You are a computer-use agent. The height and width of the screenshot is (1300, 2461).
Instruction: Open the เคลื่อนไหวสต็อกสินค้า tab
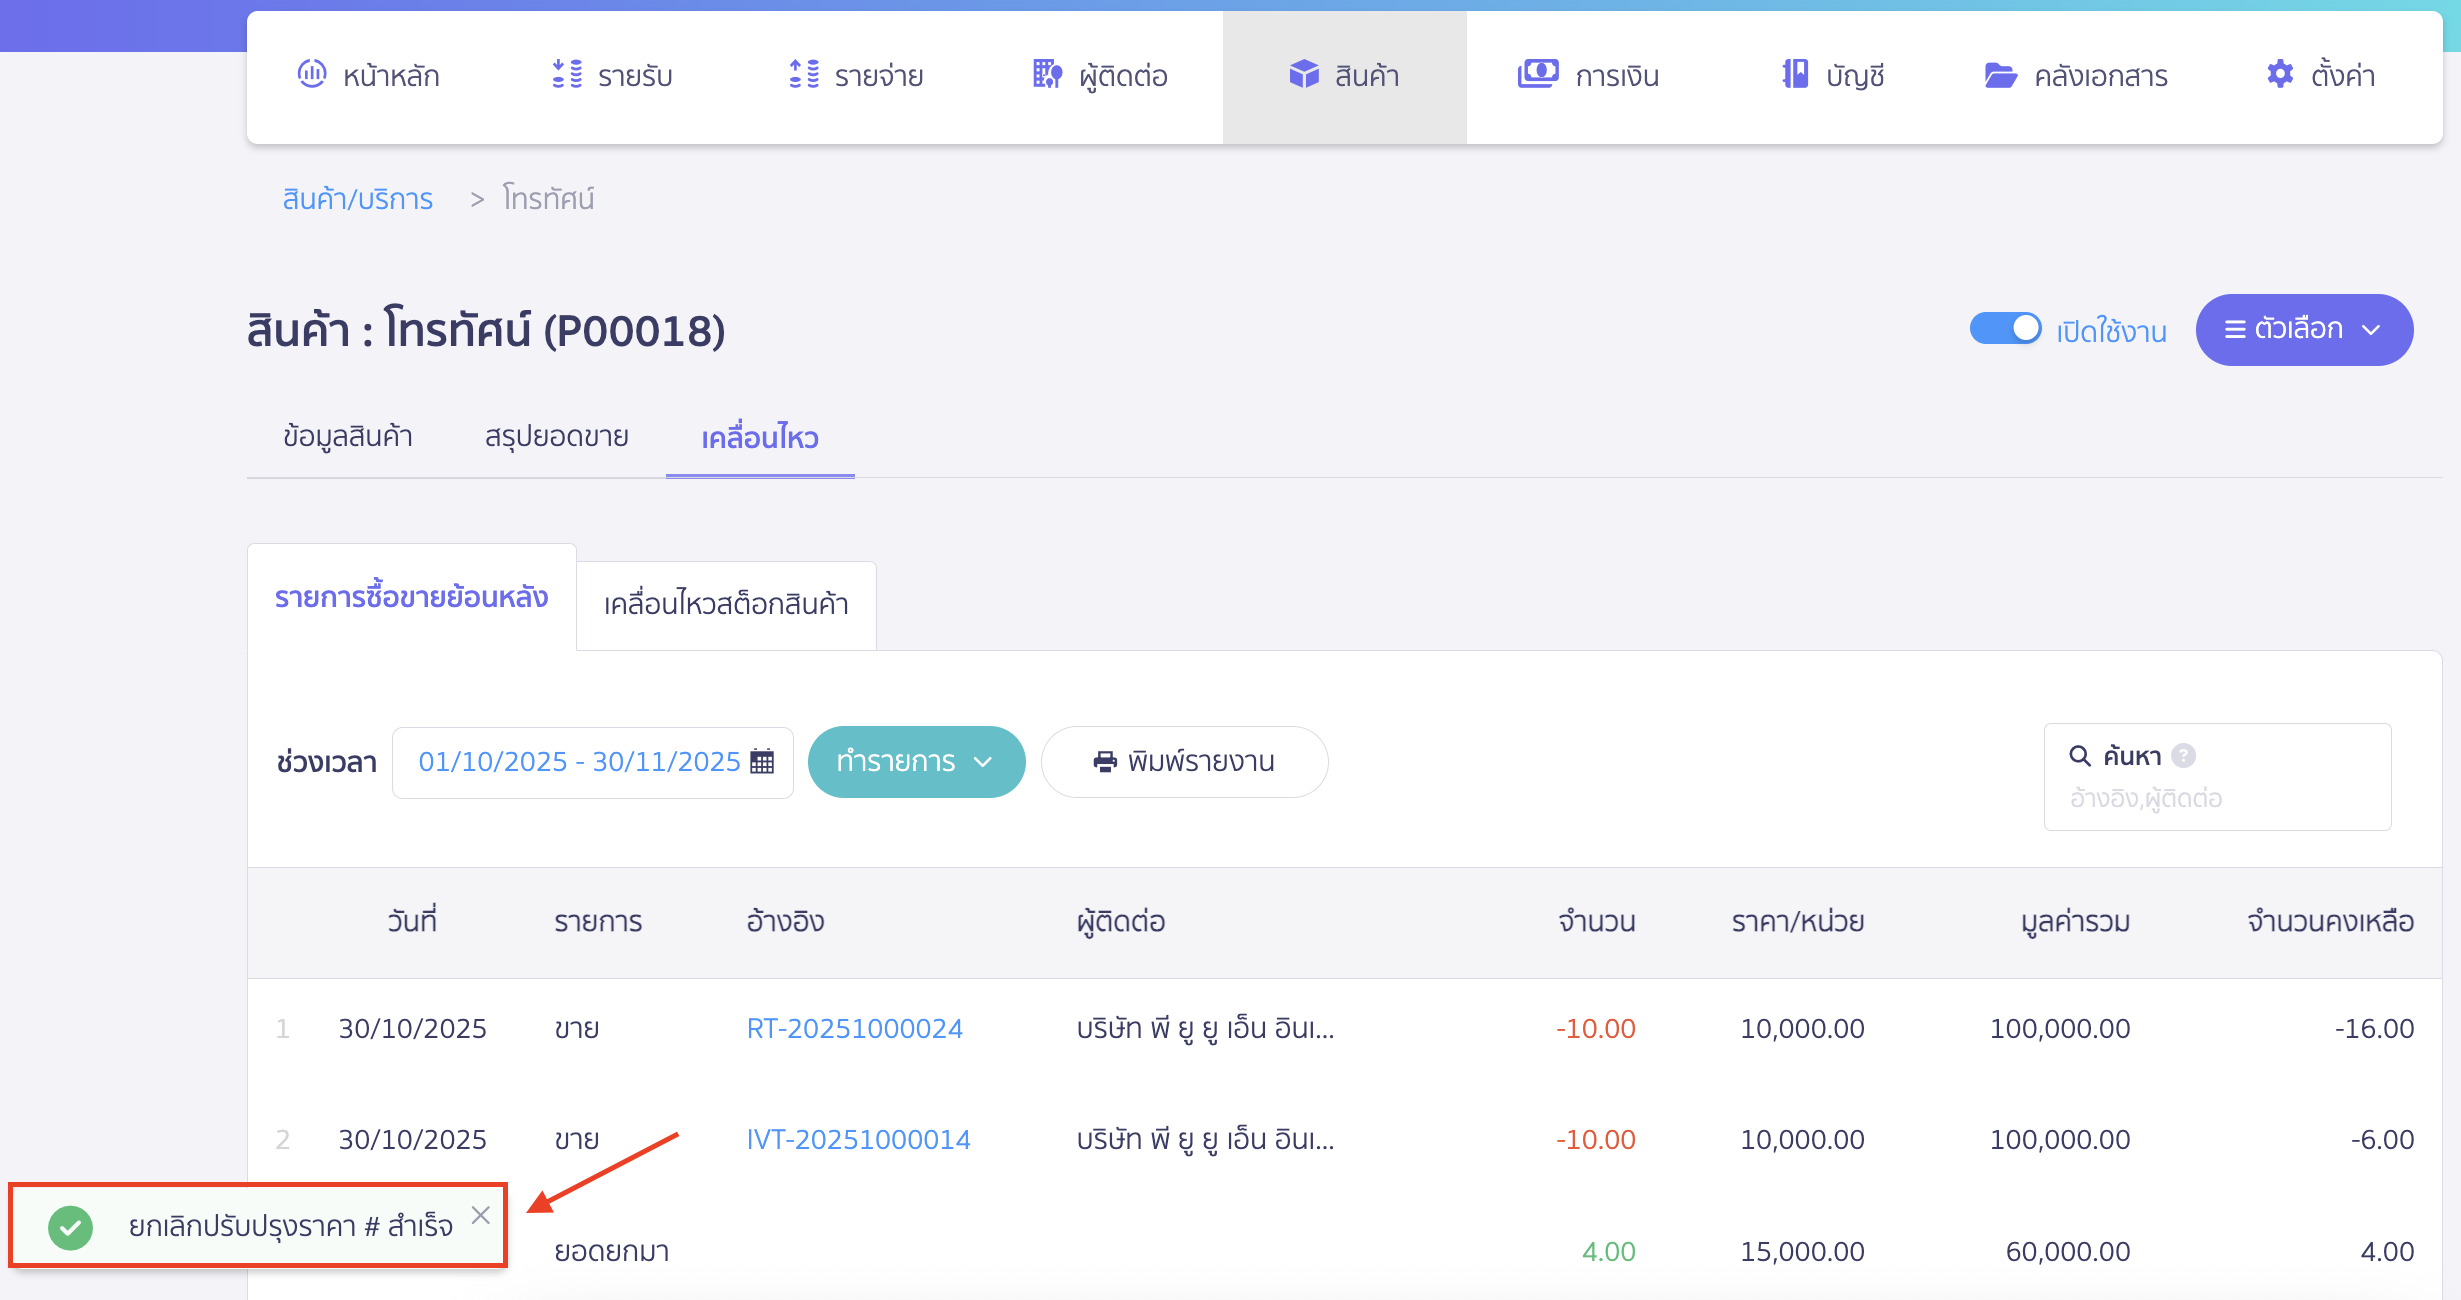pos(726,604)
